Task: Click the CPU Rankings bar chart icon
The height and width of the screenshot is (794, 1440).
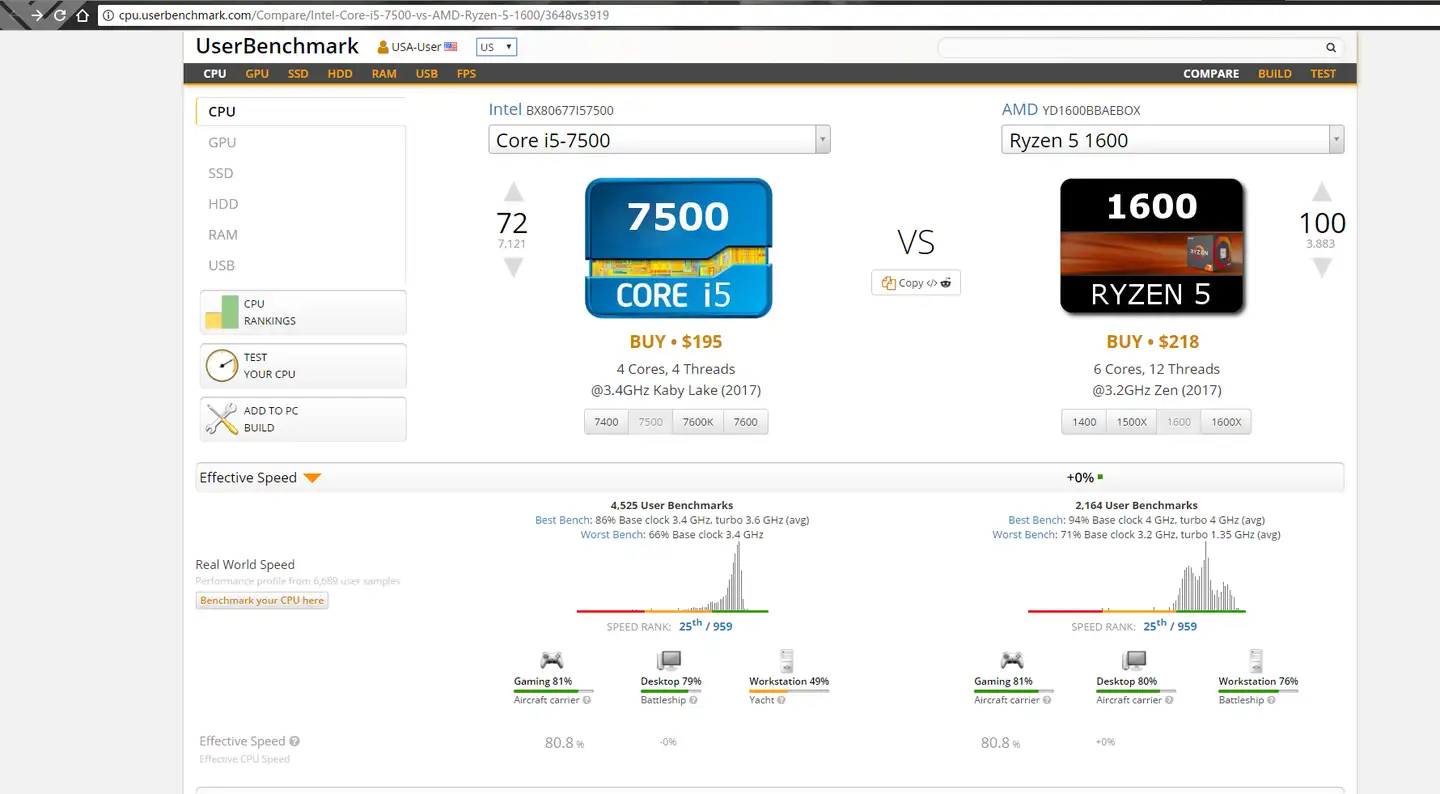Action: point(222,313)
